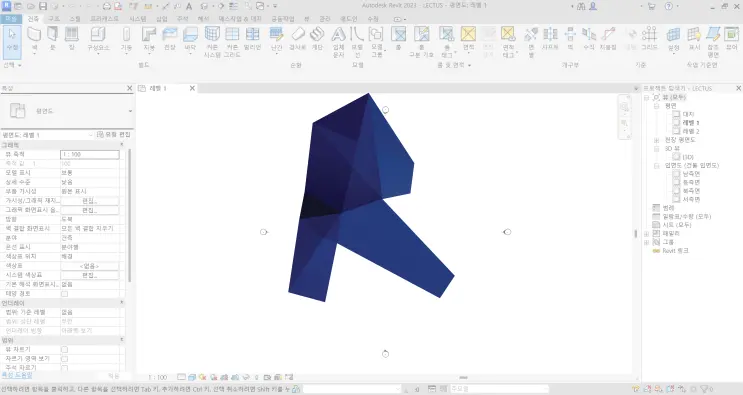
Task: Click the Save icon in quick access toolbar
Action: tap(43, 6)
